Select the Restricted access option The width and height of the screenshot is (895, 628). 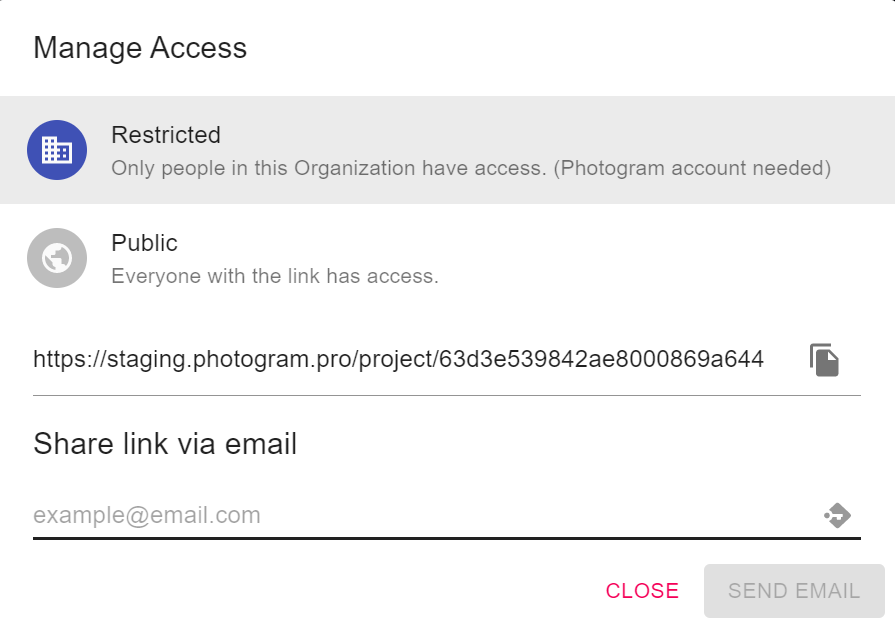[x=447, y=150]
